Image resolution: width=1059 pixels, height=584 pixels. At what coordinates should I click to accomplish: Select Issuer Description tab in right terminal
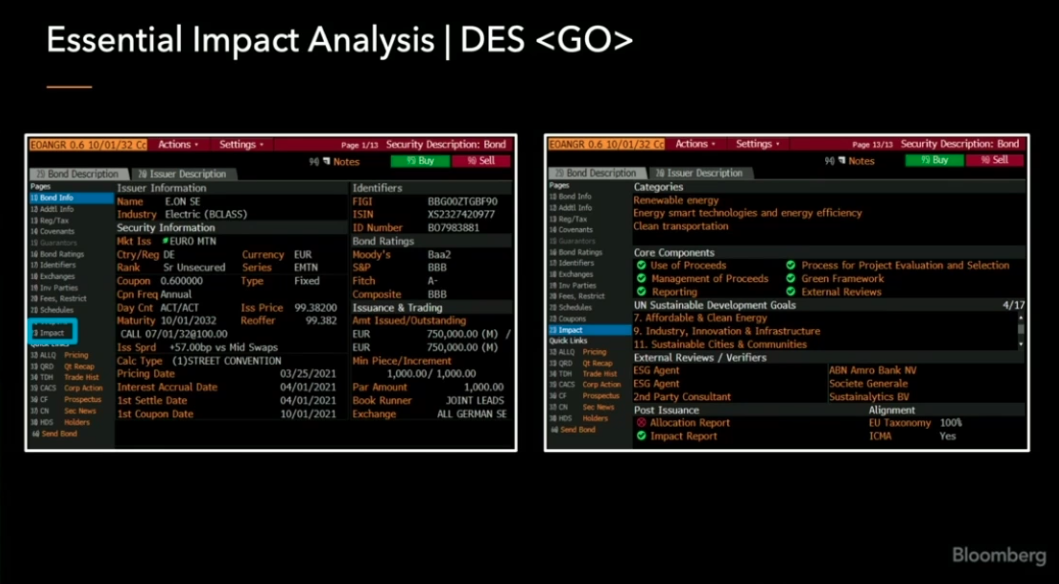coord(701,174)
